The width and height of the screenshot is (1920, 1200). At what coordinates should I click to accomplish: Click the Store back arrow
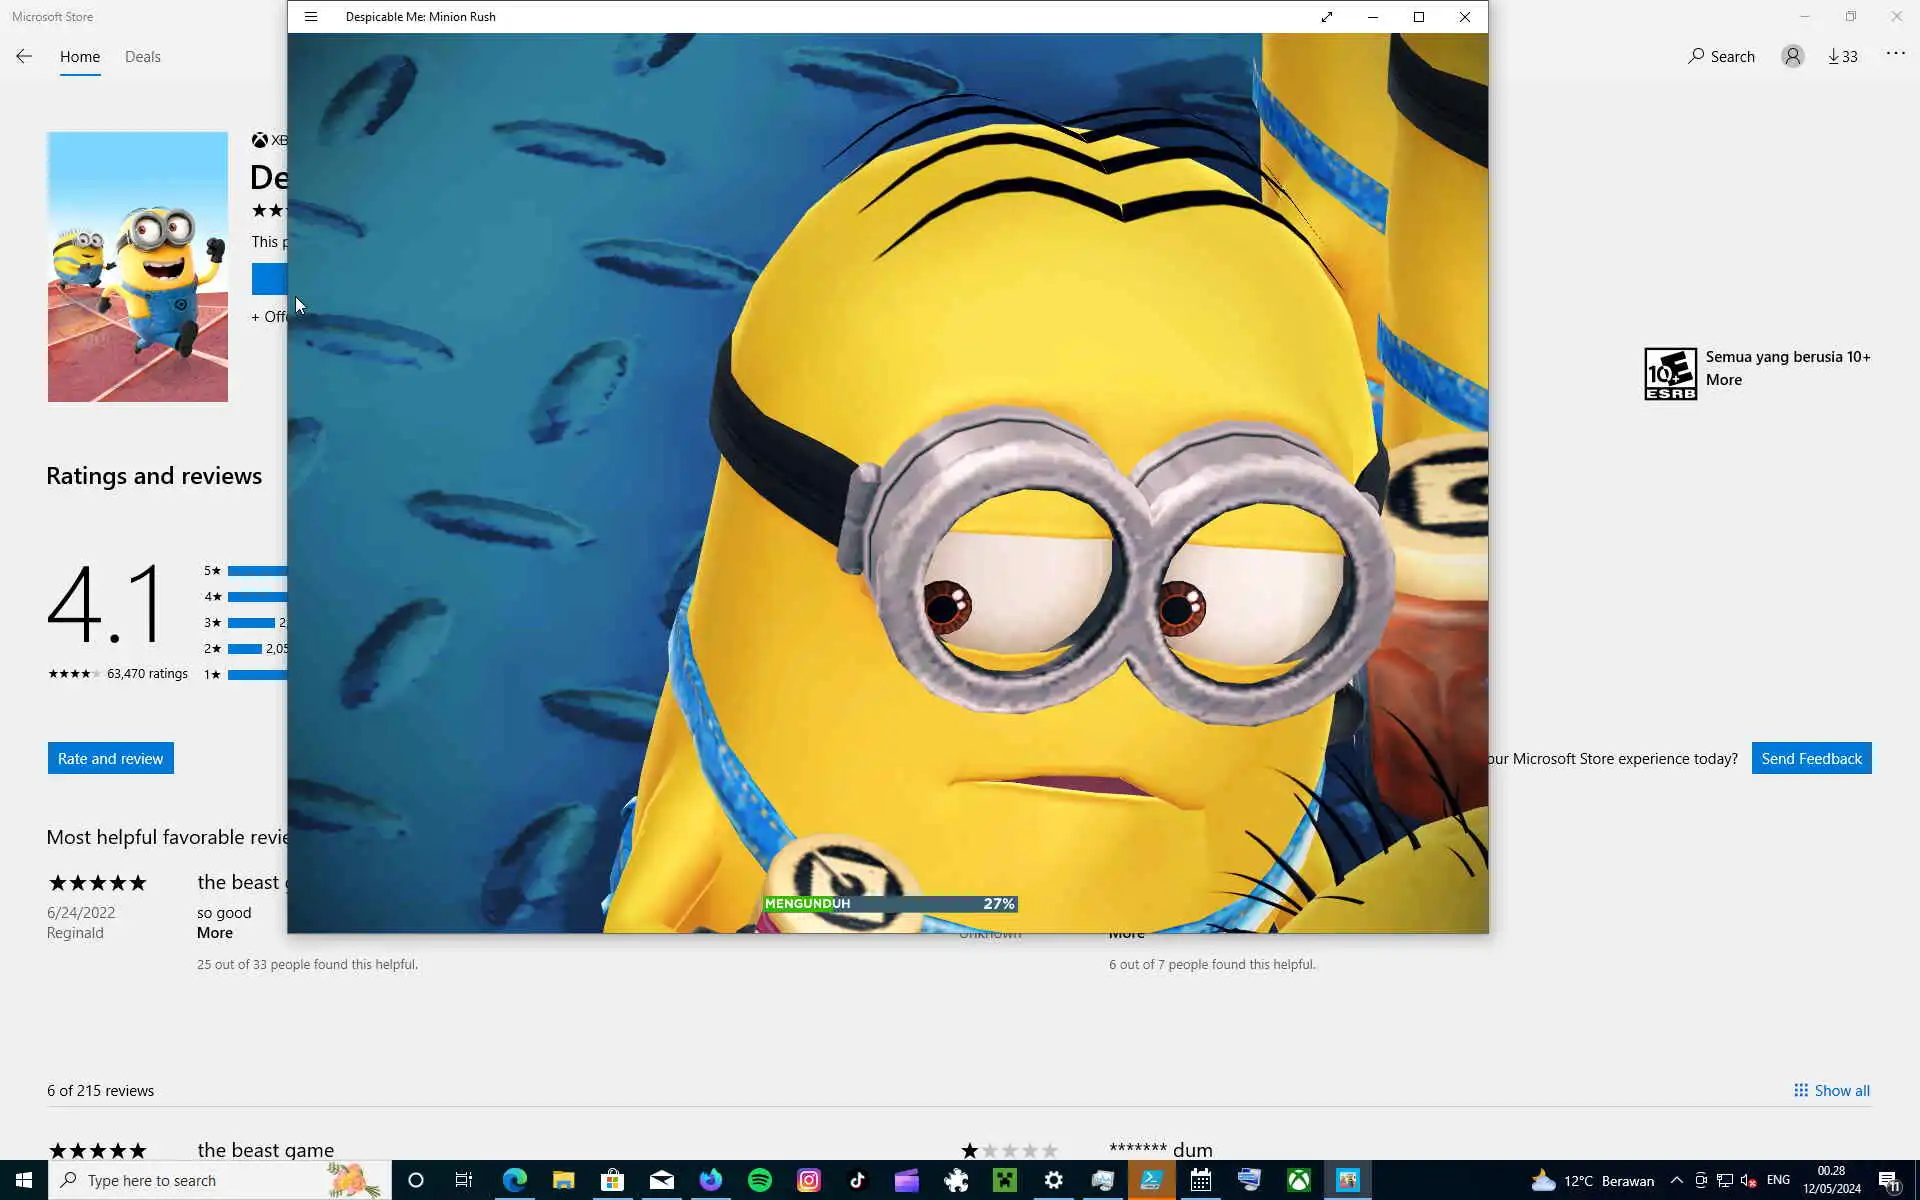(24, 57)
